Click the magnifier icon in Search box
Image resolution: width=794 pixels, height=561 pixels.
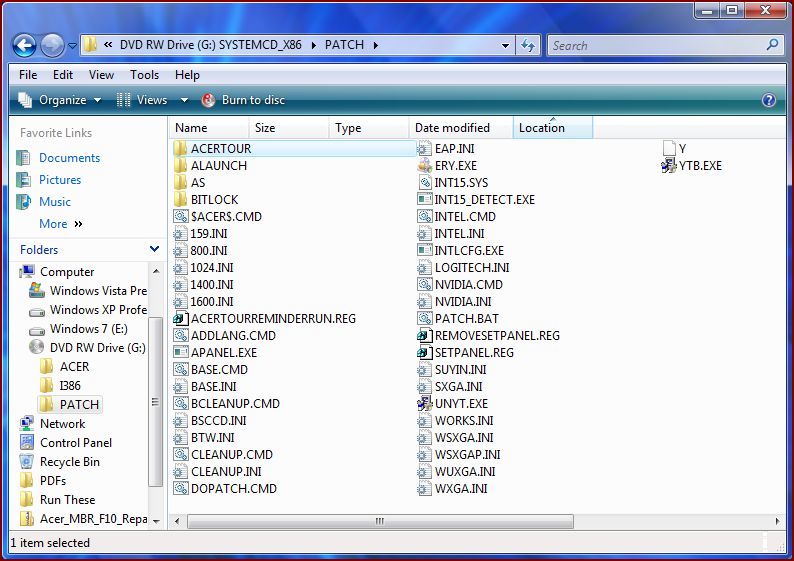pos(772,45)
